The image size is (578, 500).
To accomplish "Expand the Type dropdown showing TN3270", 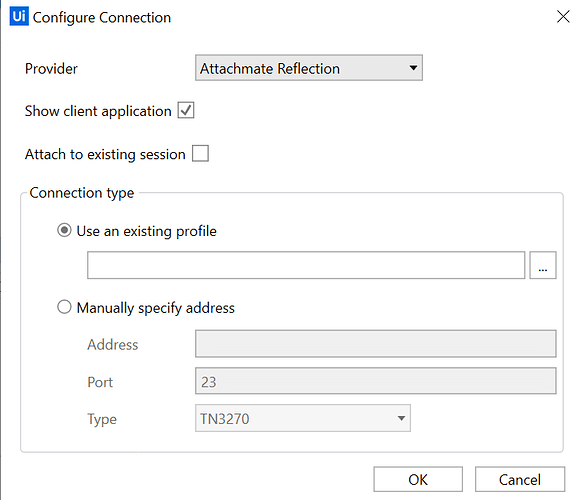I will click(303, 418).
